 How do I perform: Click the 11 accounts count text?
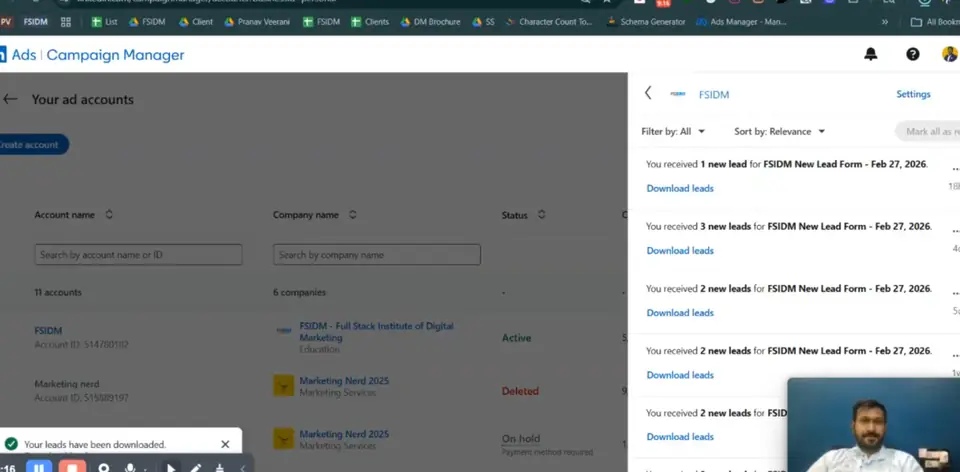[58, 293]
